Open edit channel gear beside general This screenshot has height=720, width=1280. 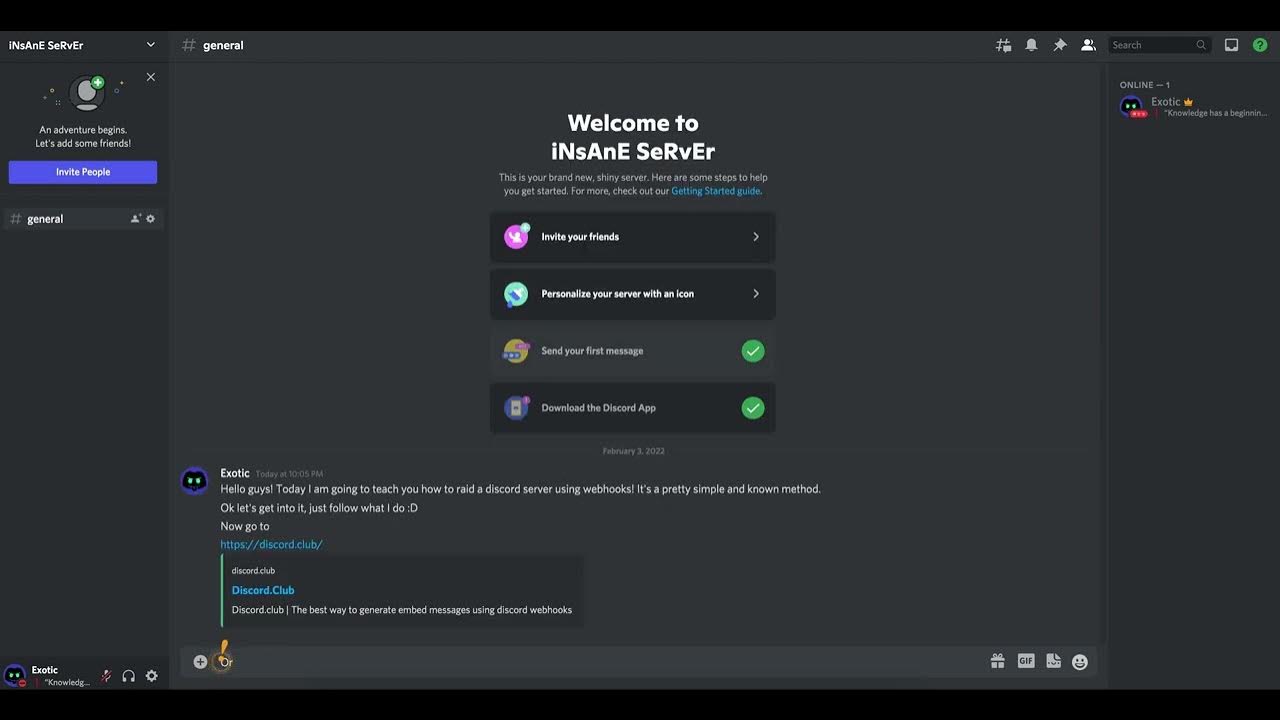151,219
